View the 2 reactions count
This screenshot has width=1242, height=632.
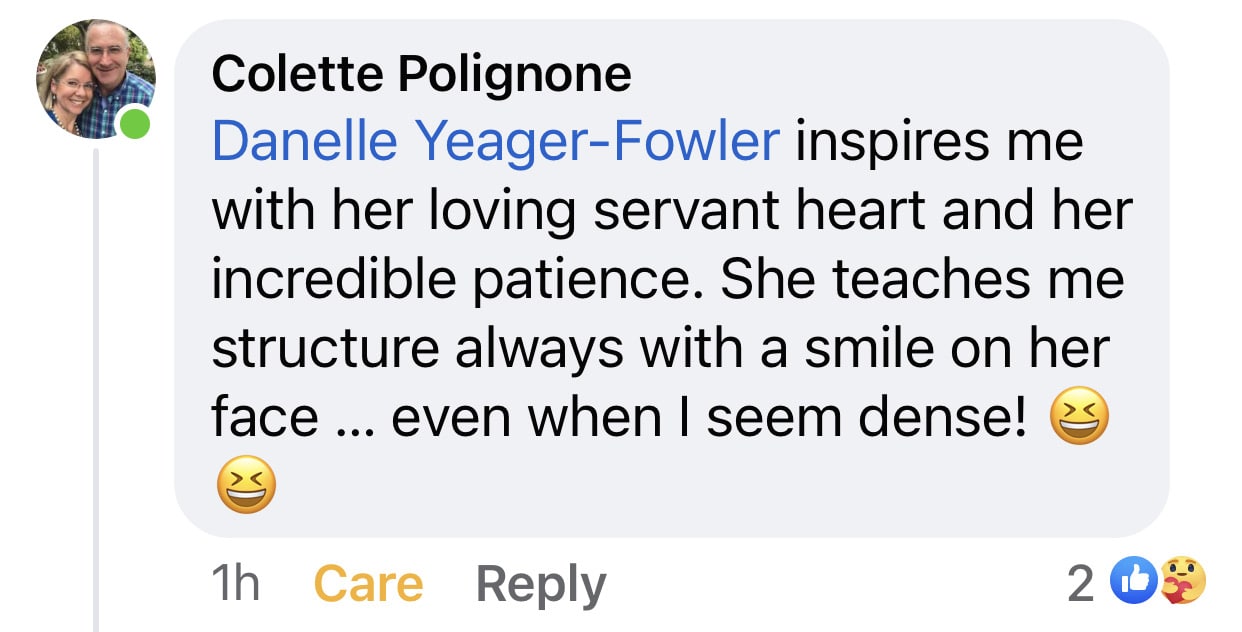tap(1081, 584)
